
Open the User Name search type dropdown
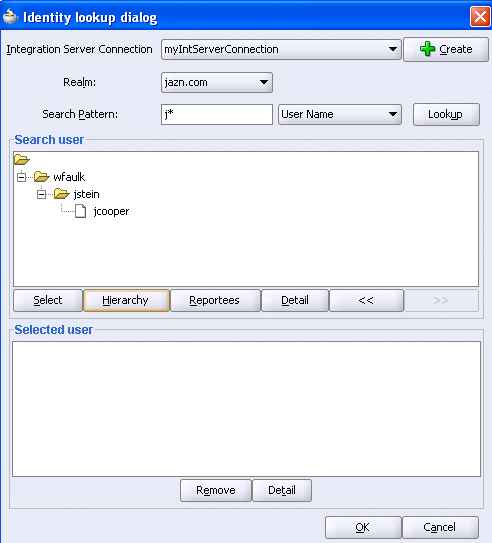point(340,115)
